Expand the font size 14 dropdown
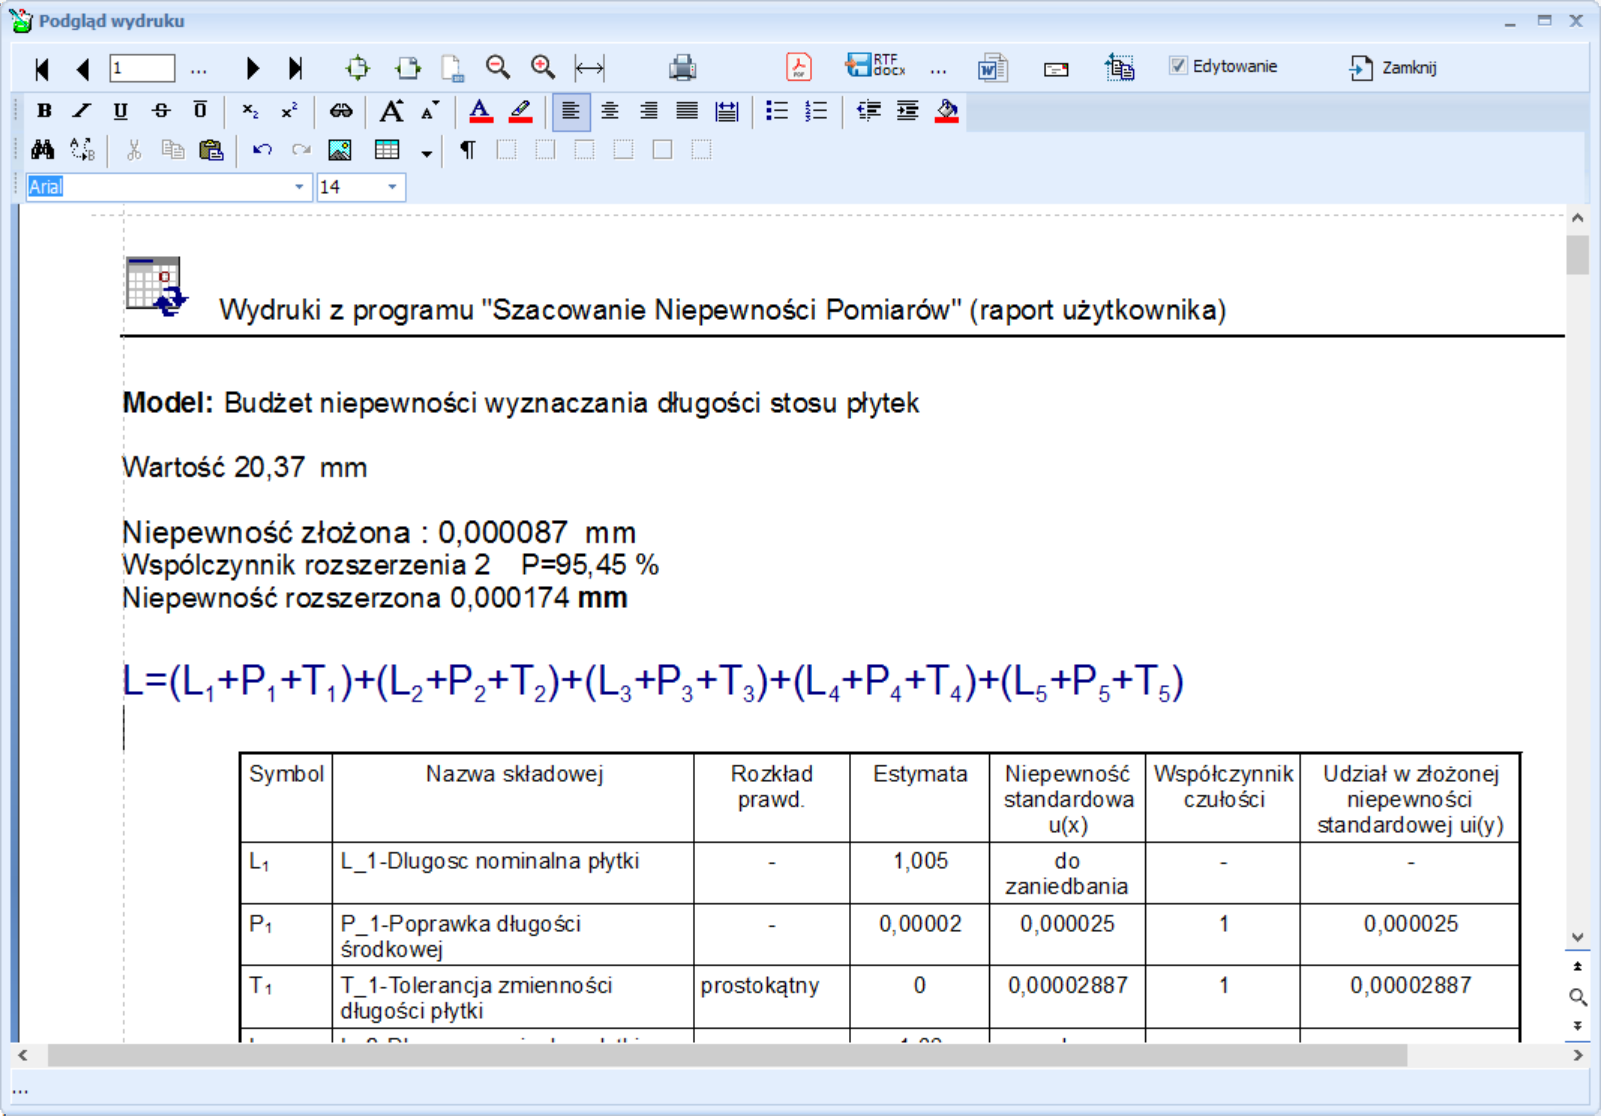The height and width of the screenshot is (1116, 1601). 392,187
